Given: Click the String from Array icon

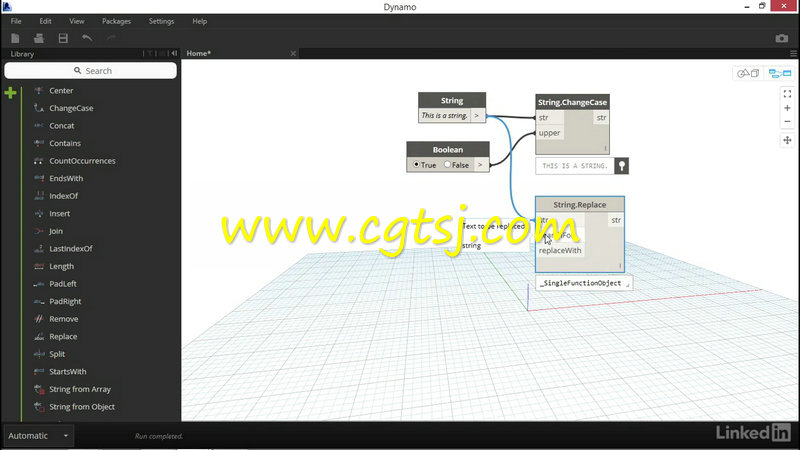Looking at the screenshot, I should tap(39, 389).
